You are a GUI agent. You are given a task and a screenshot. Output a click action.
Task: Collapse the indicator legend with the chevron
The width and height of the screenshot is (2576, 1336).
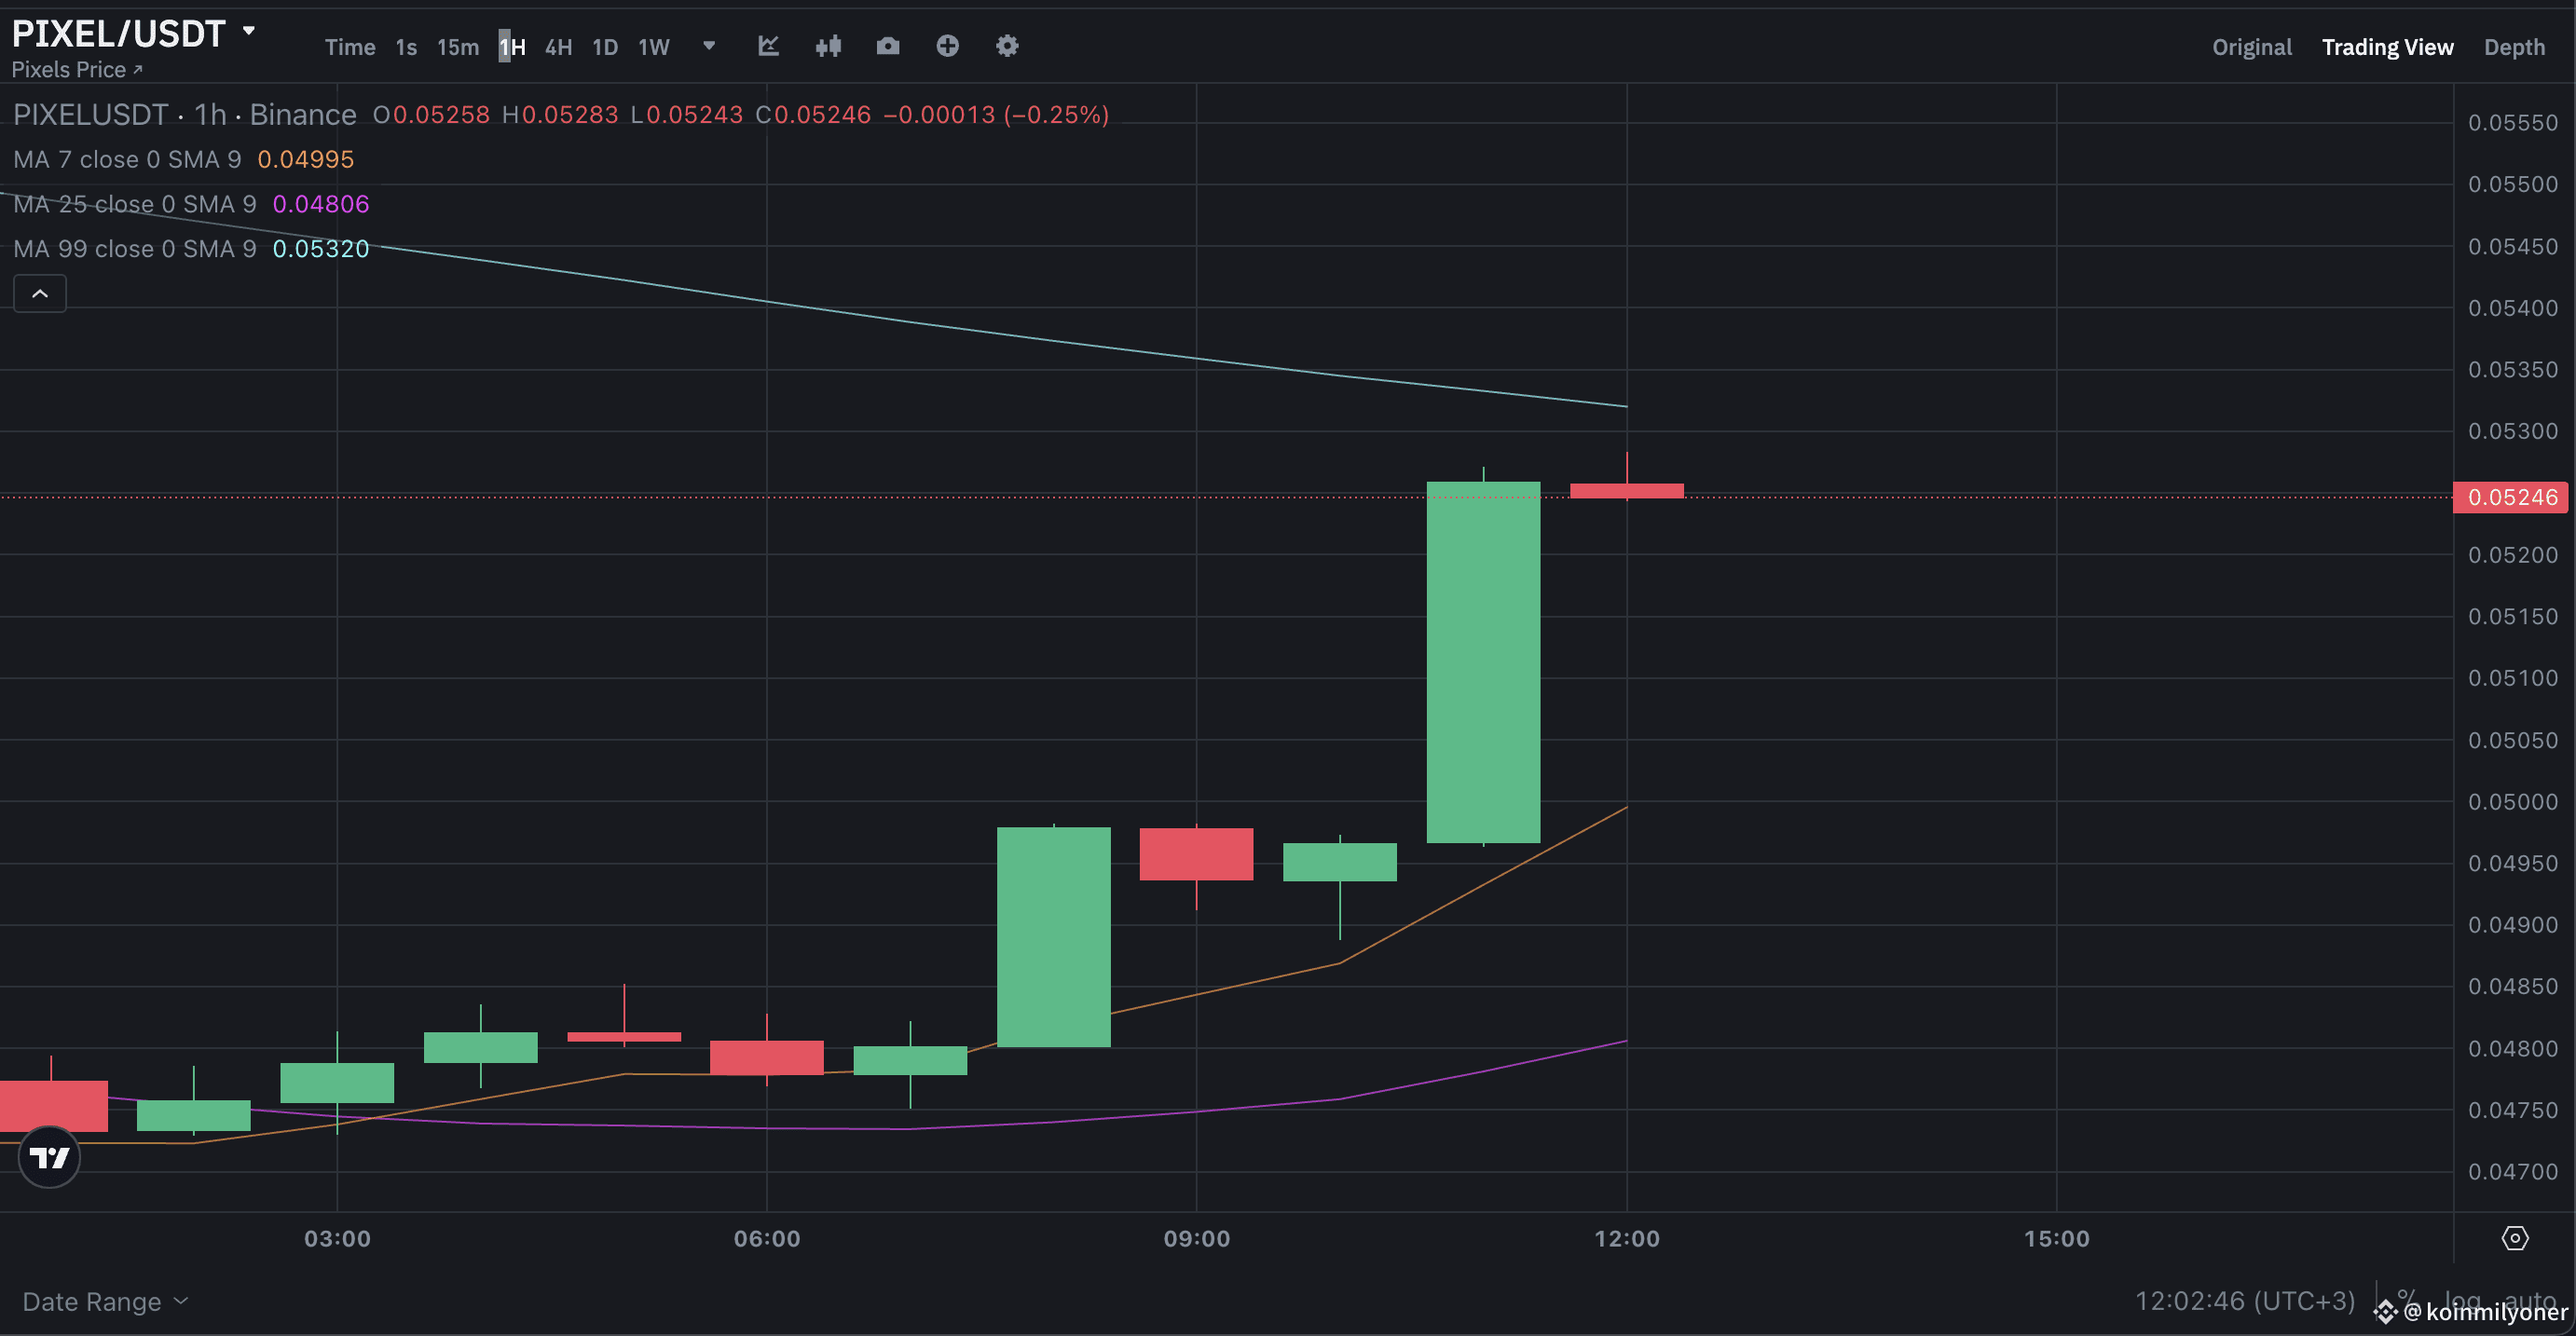point(39,293)
